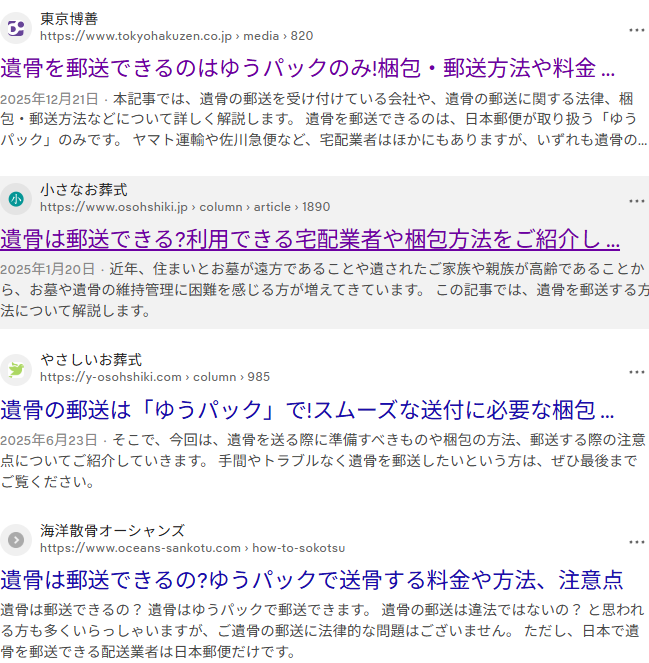
Task: Click the 海洋散骨オーシャンズ site name text
Action: pos(112,531)
